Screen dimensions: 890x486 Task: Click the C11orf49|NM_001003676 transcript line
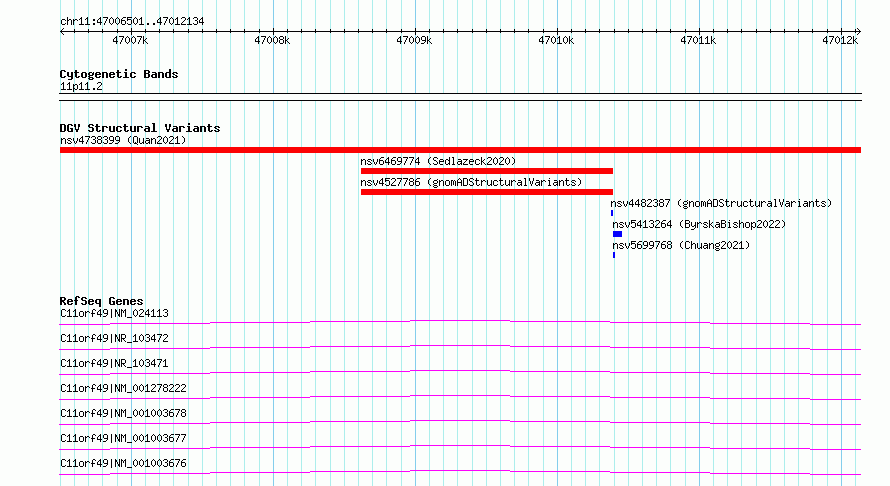460,472
